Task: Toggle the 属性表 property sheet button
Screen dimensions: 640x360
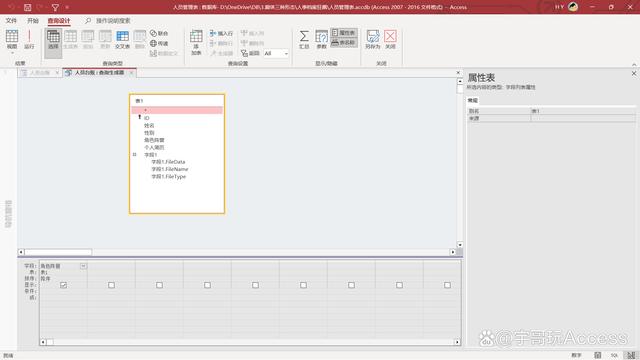Action: [x=344, y=33]
